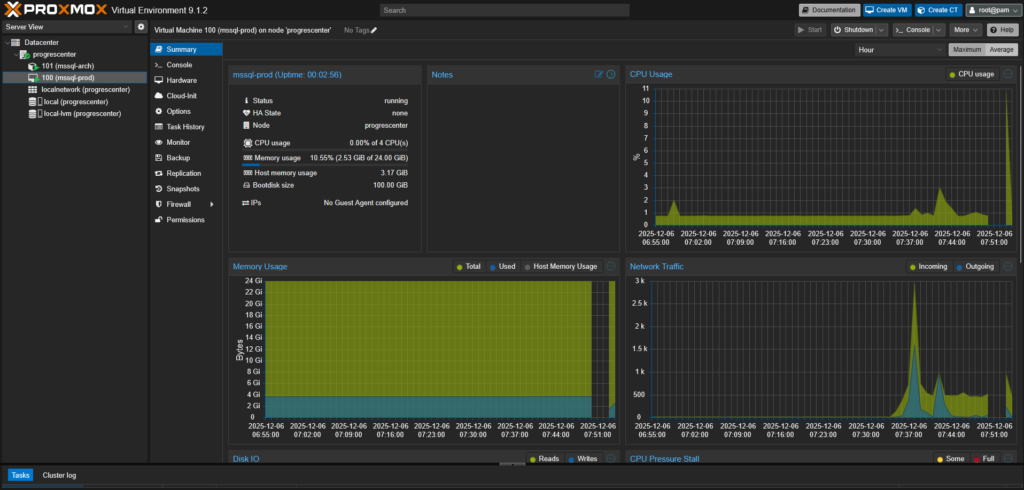Viewport: 1024px width, 490px height.
Task: Switch to the Cluster log tab
Action: click(x=58, y=475)
